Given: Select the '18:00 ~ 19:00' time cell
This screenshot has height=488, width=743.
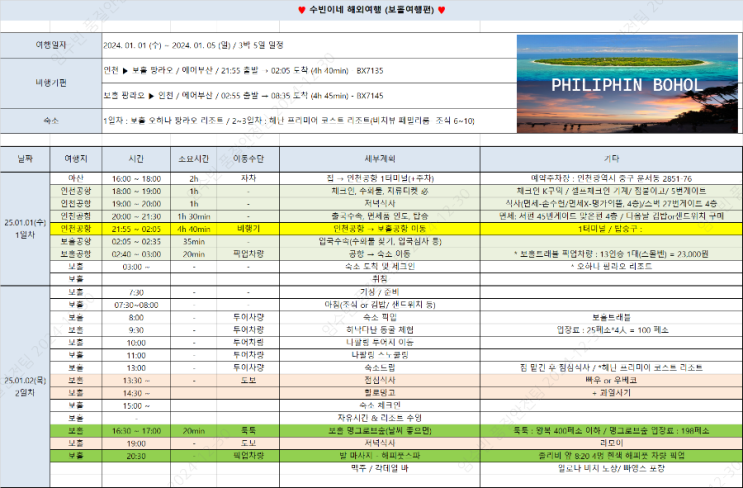Looking at the screenshot, I should pyautogui.click(x=136, y=191).
